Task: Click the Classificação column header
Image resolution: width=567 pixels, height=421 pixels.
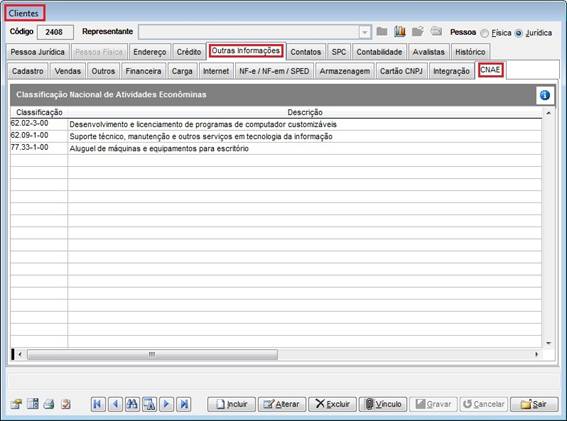Action: coord(39,112)
